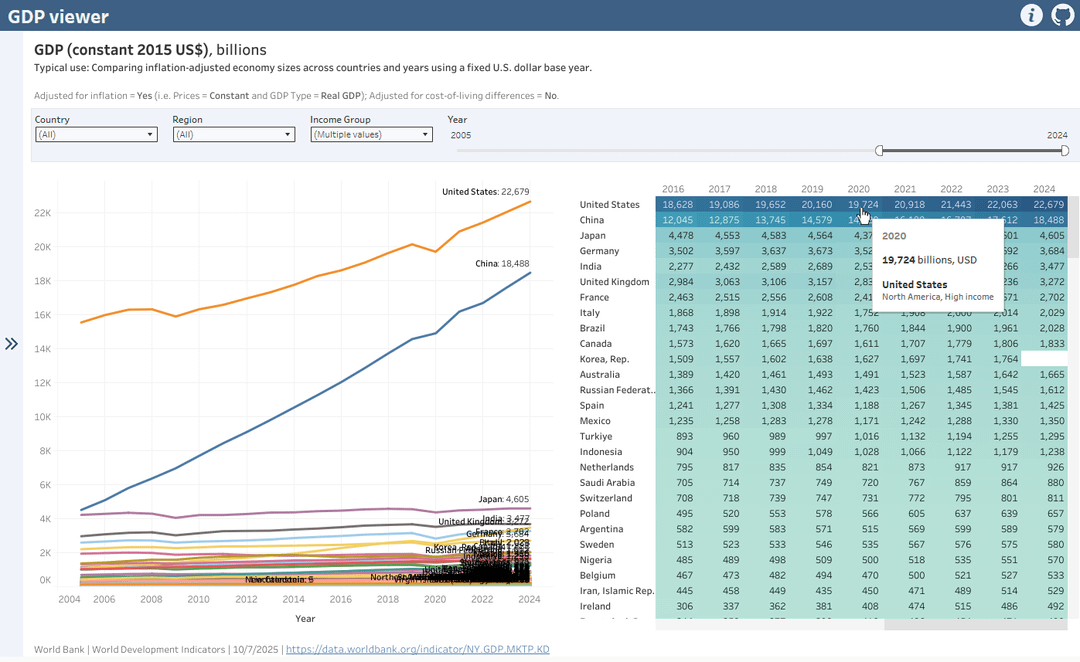Click the United States line end label
The height and width of the screenshot is (662, 1080).
[x=486, y=192]
